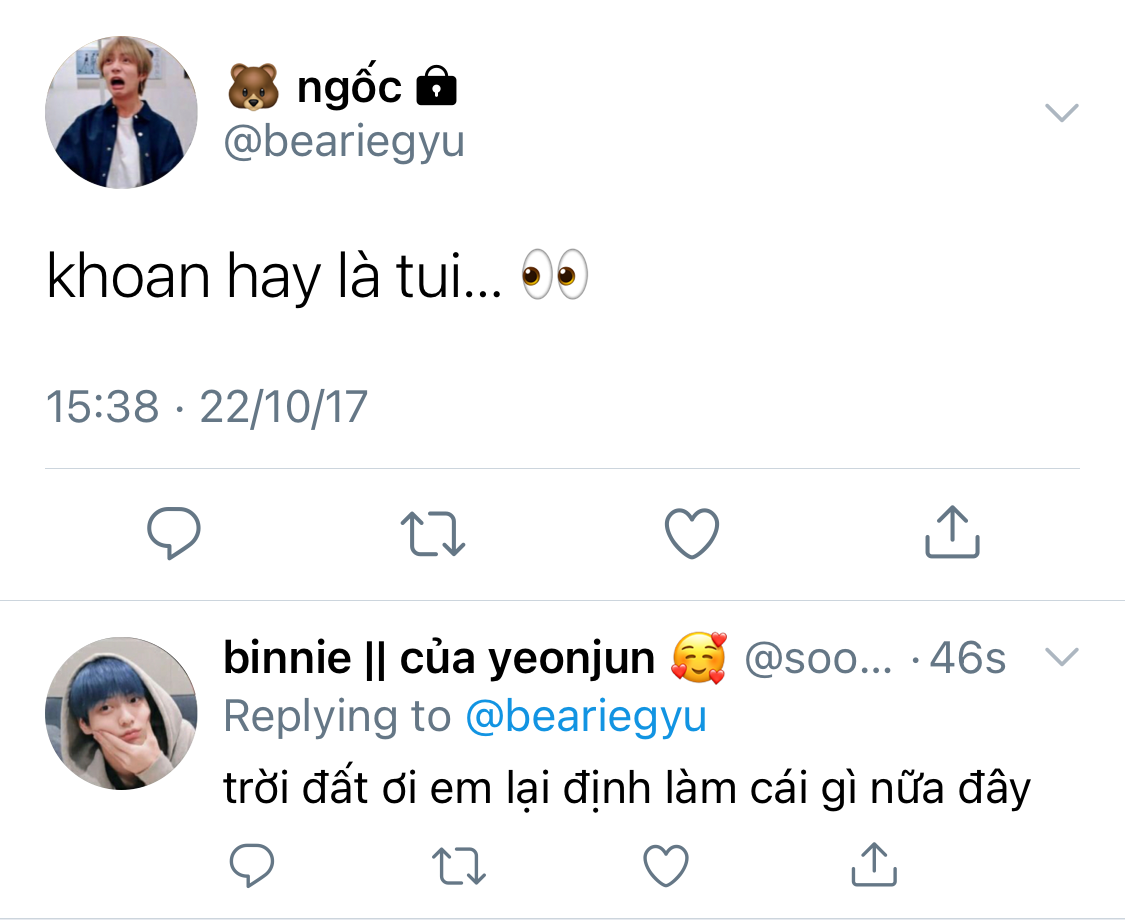The image size is (1125, 920).
Task: Like binnie's reply tweet
Action: tap(666, 865)
